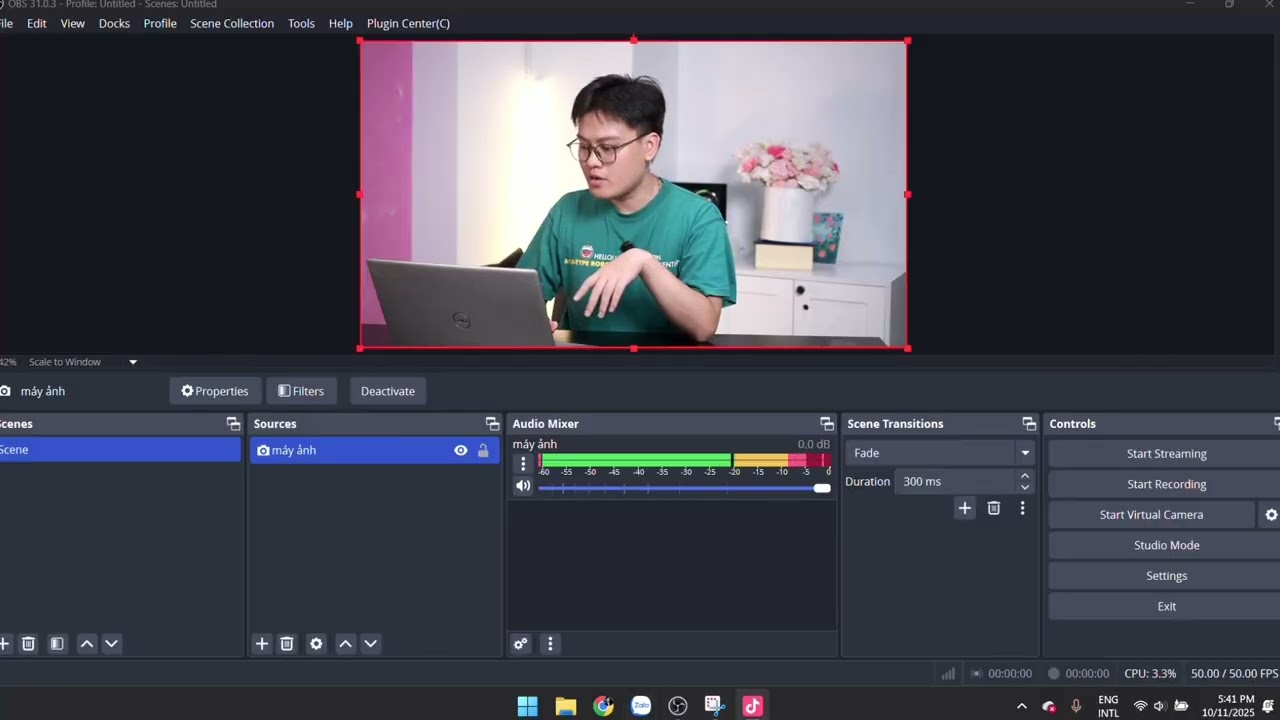The height and width of the screenshot is (720, 1280).
Task: Open advanced audio properties gears icon
Action: pyautogui.click(x=520, y=644)
